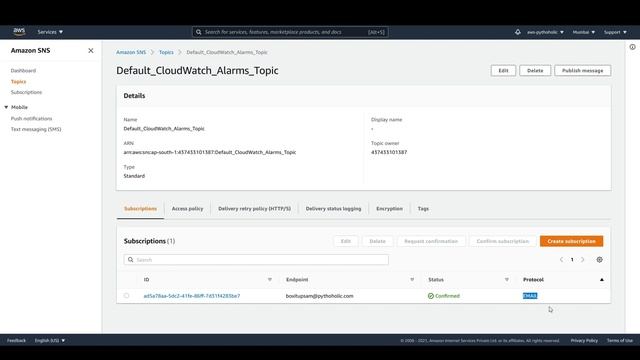Viewport: 640px width, 360px height.
Task: Open the Tags tab
Action: pos(423,209)
